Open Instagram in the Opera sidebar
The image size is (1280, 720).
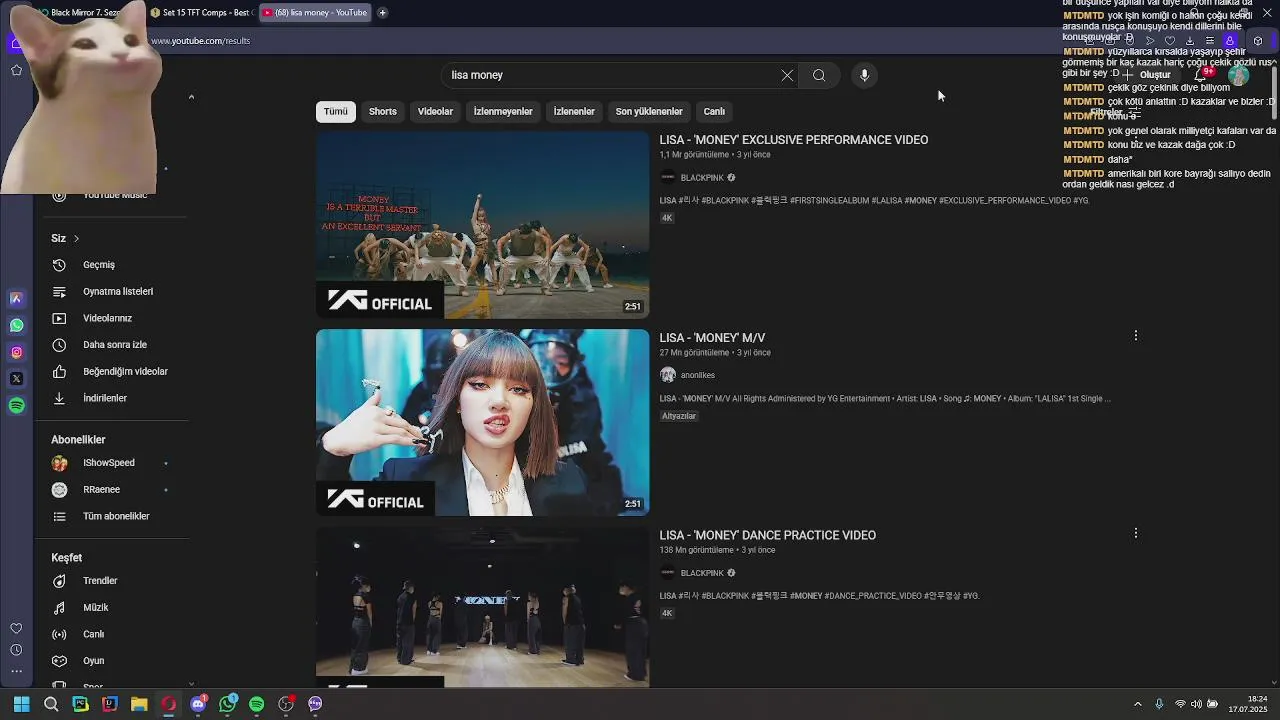[16, 352]
